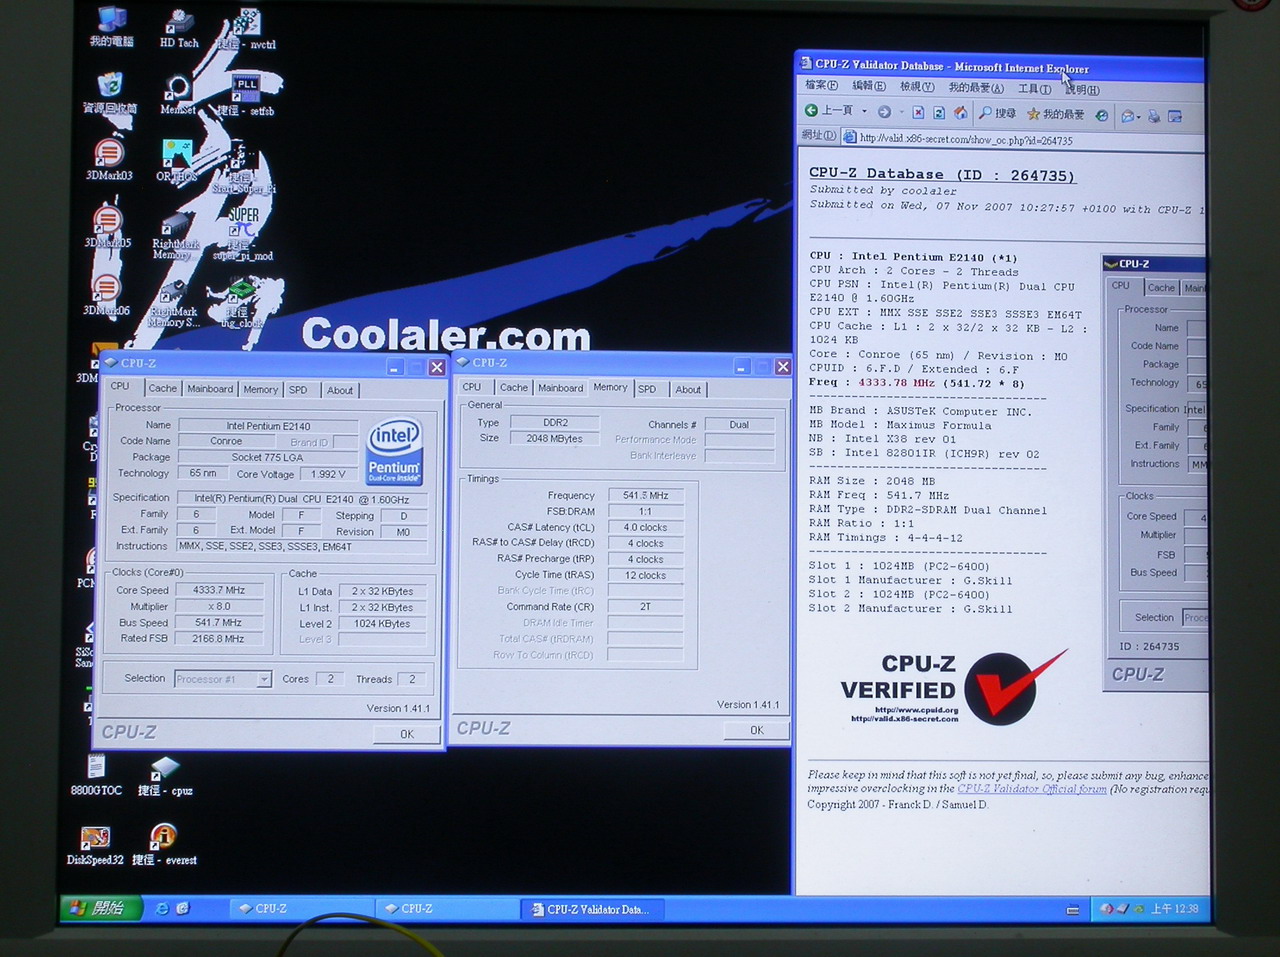Click the Core Voltage 1.992 V value
The width and height of the screenshot is (1280, 957).
(x=328, y=474)
